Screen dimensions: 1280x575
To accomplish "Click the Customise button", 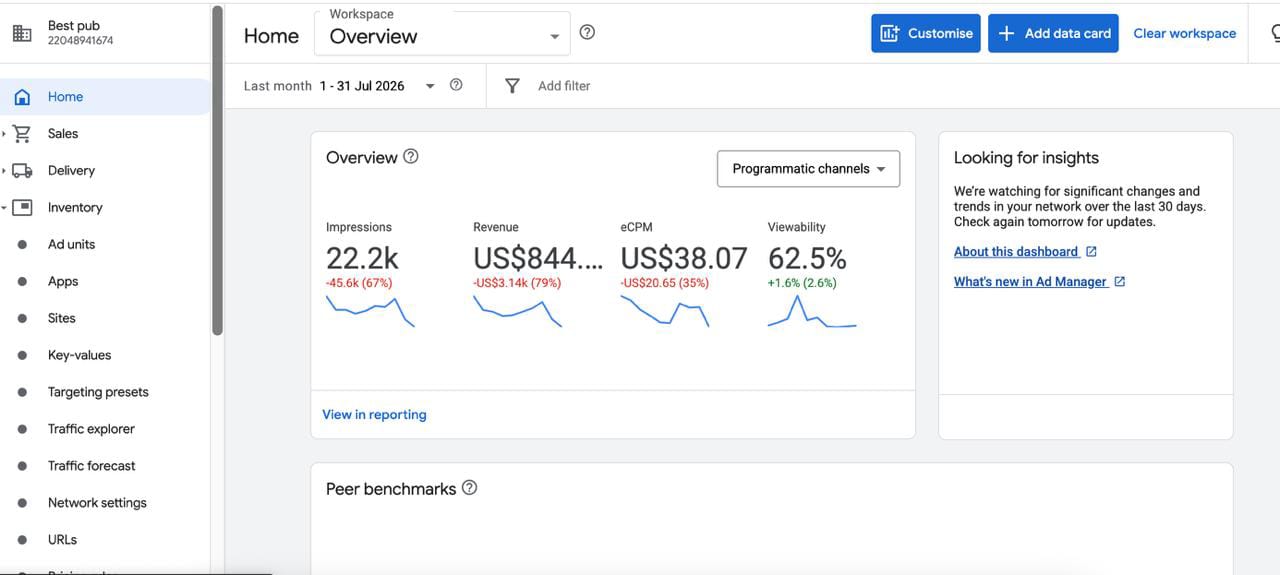I will click(926, 33).
